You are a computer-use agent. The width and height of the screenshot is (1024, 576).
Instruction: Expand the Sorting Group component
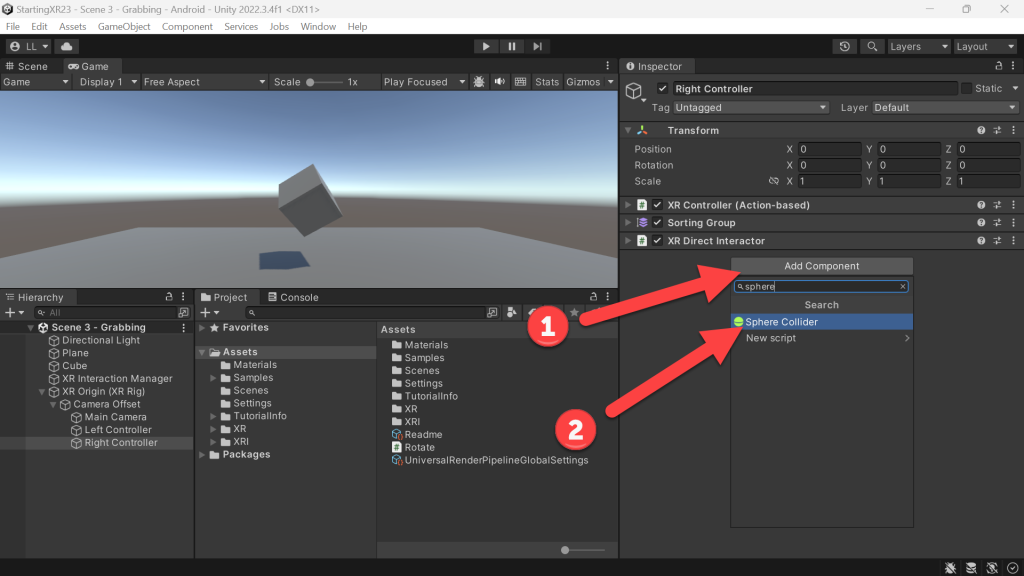coord(628,223)
